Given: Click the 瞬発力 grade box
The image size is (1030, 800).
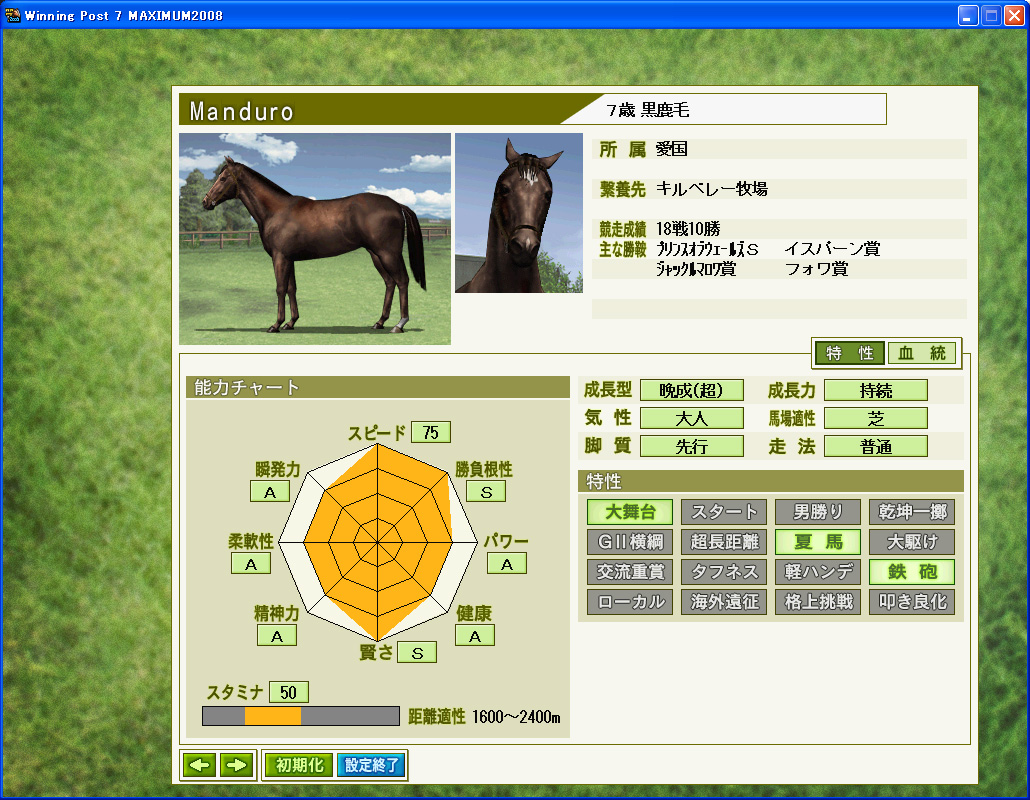Looking at the screenshot, I should (270, 492).
